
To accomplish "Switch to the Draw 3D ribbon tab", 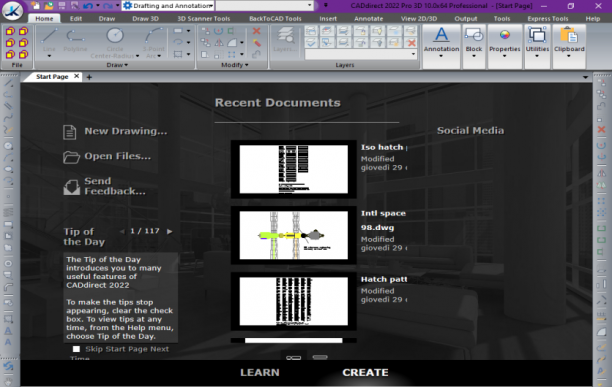I will [145, 18].
